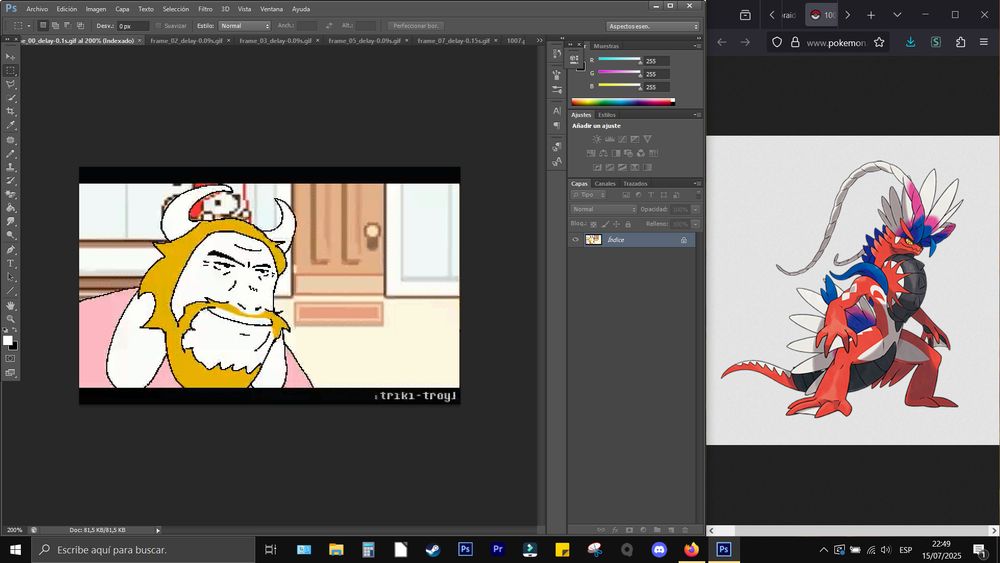The image size is (1000, 563).
Task: Hide the Índice layer with eye icon
Action: (575, 240)
